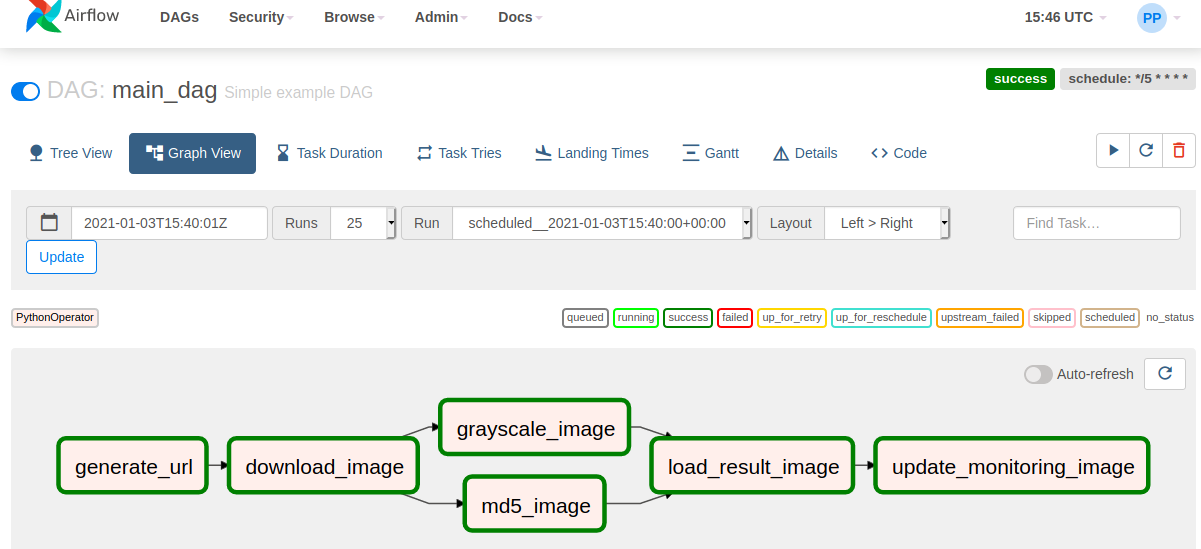Click the Update button

[61, 257]
